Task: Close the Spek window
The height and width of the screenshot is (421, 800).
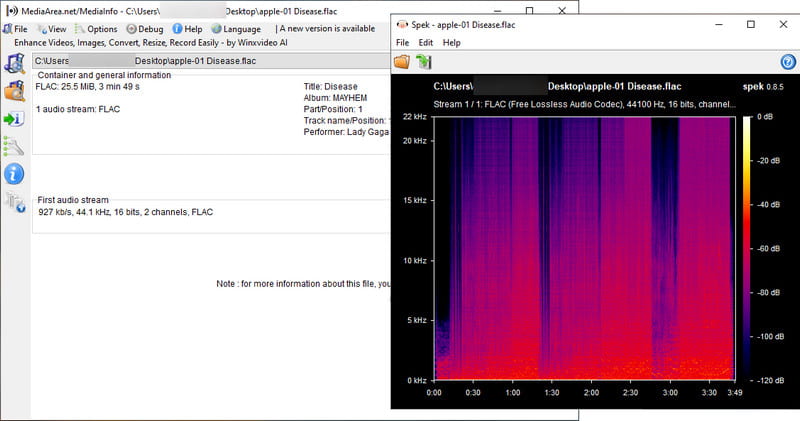Action: [x=783, y=24]
